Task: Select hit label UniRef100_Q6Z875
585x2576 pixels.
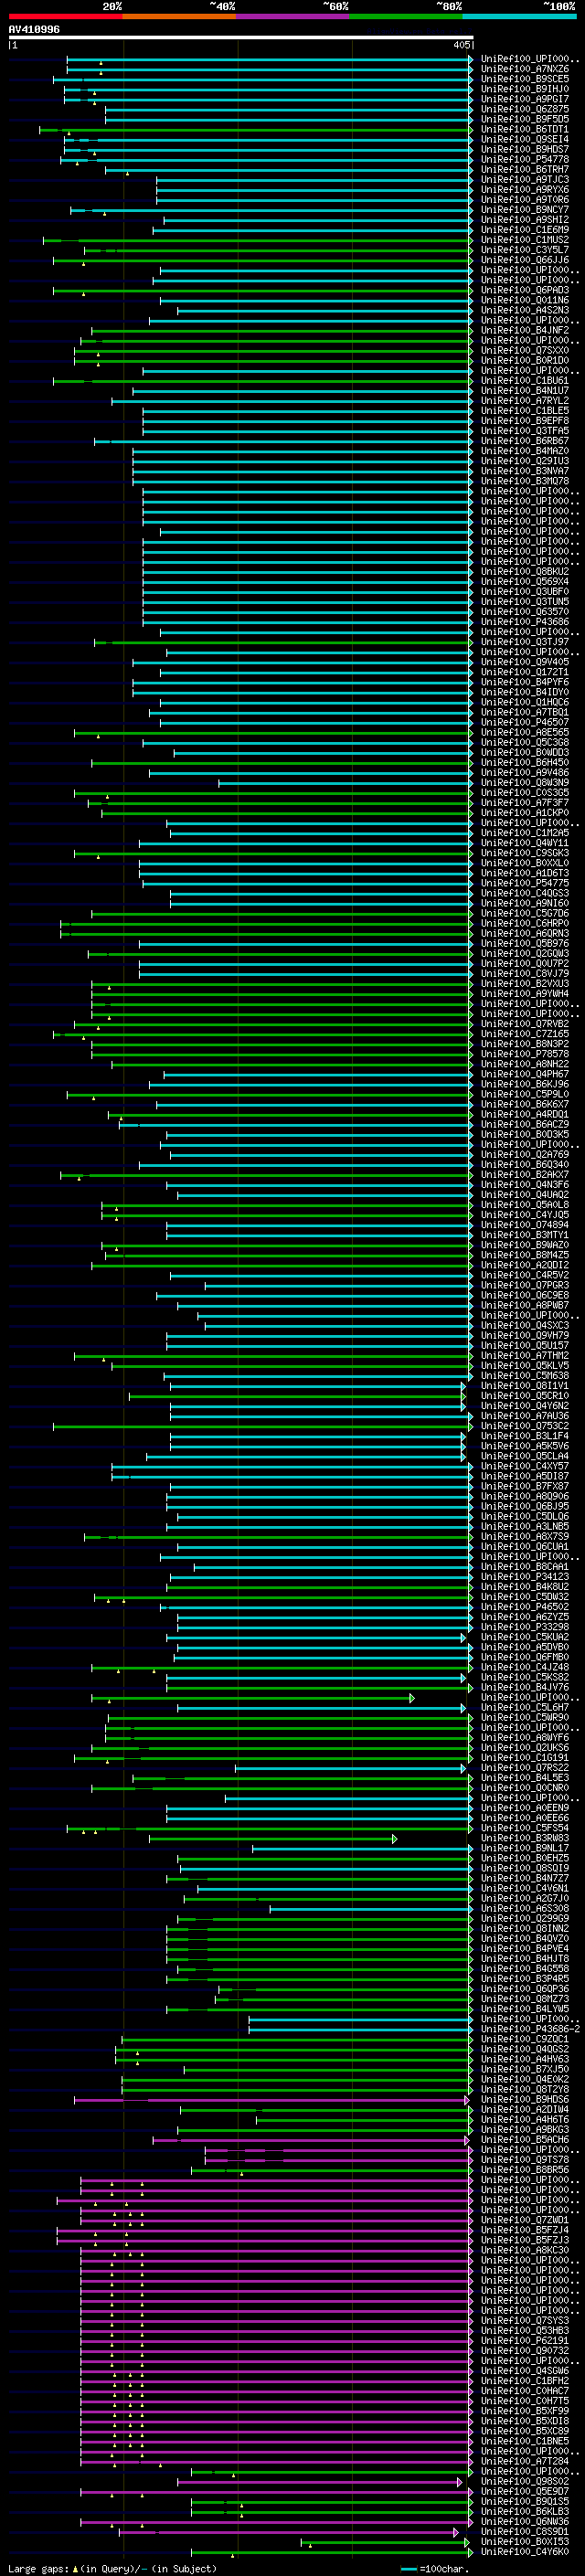Action: click(x=524, y=109)
